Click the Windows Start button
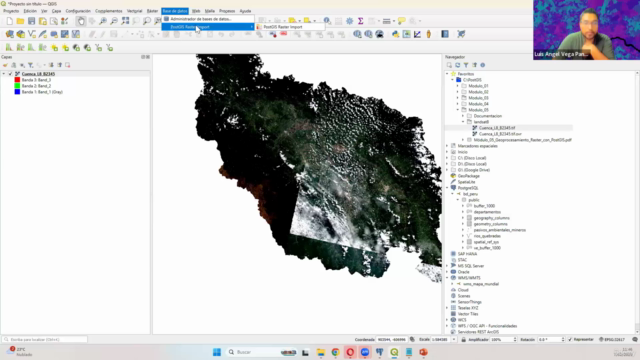Image resolution: width=640 pixels, height=360 pixels. point(217,352)
